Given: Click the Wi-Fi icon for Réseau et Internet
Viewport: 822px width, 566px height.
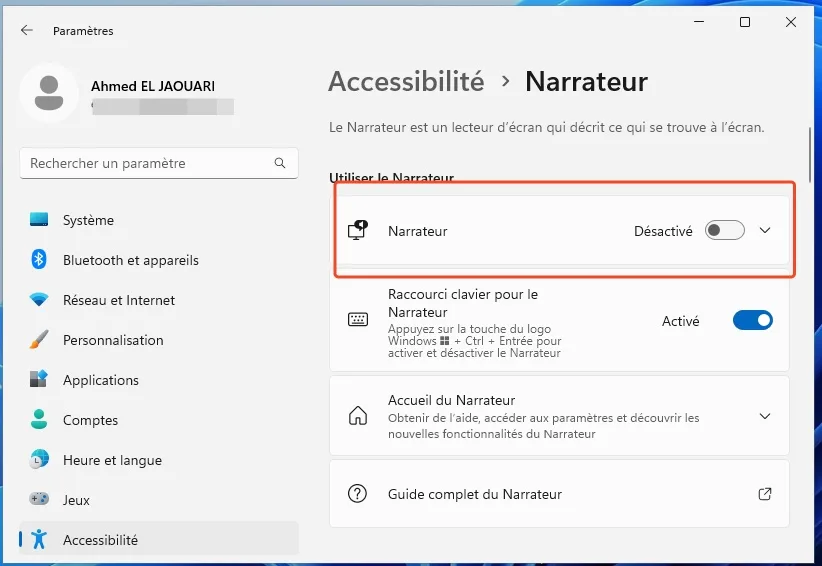Looking at the screenshot, I should tap(39, 300).
